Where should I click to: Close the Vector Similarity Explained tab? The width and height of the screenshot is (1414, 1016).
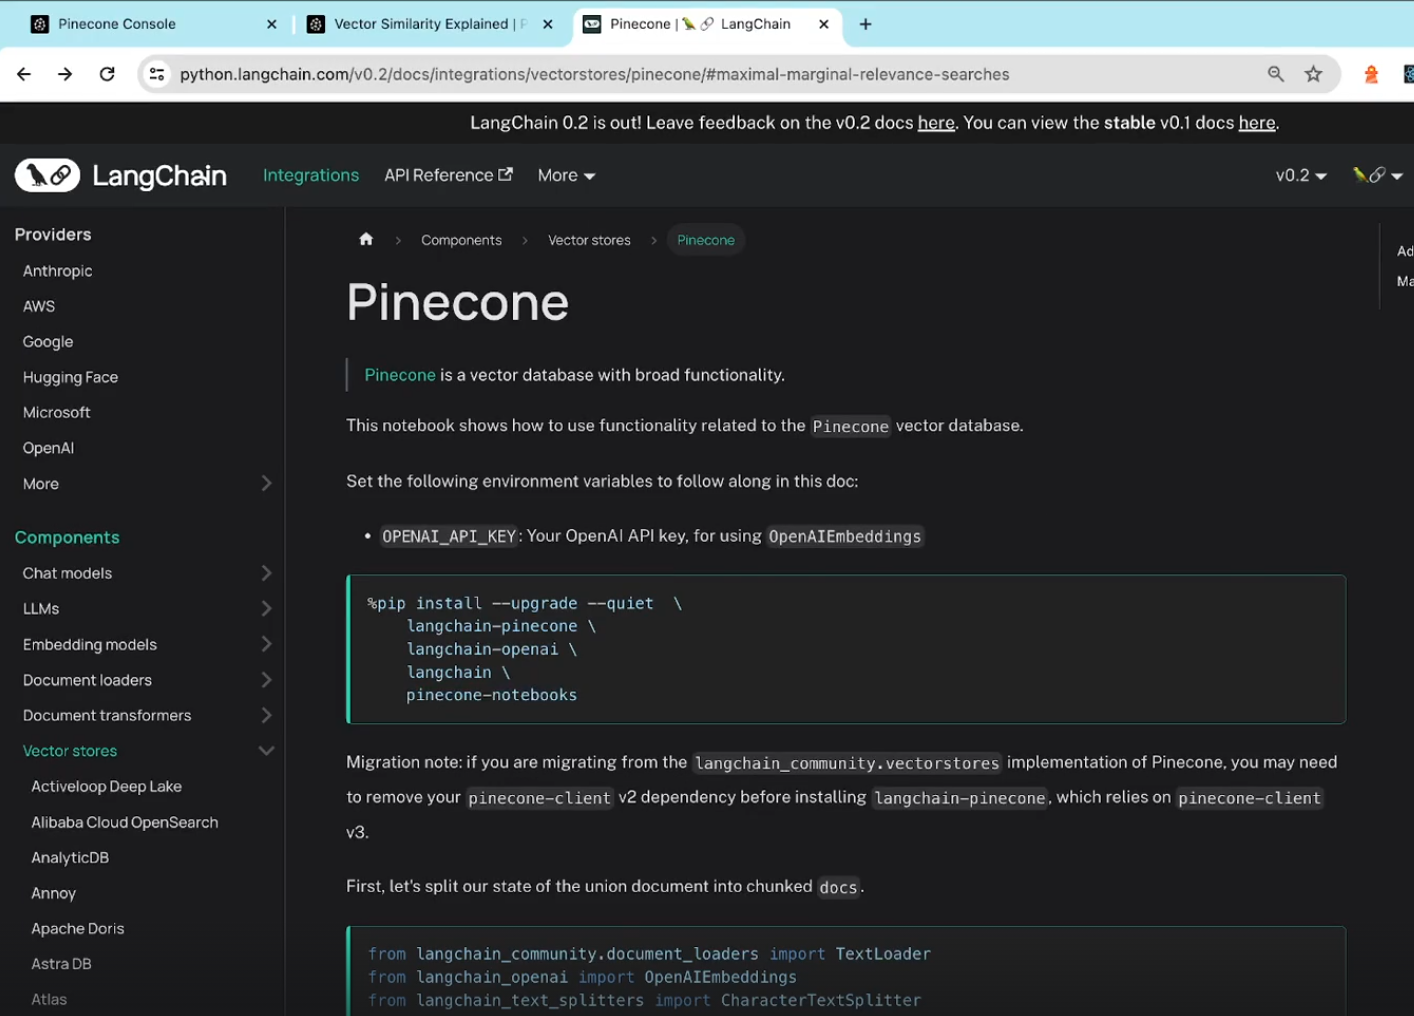(x=548, y=24)
